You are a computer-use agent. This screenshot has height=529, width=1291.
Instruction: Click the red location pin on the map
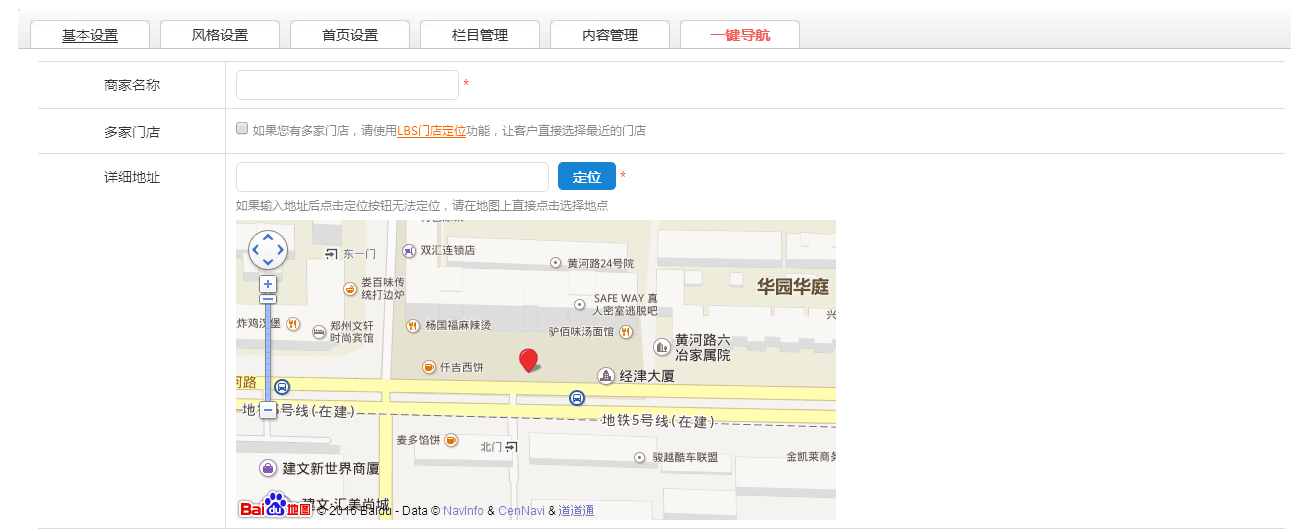[x=528, y=360]
